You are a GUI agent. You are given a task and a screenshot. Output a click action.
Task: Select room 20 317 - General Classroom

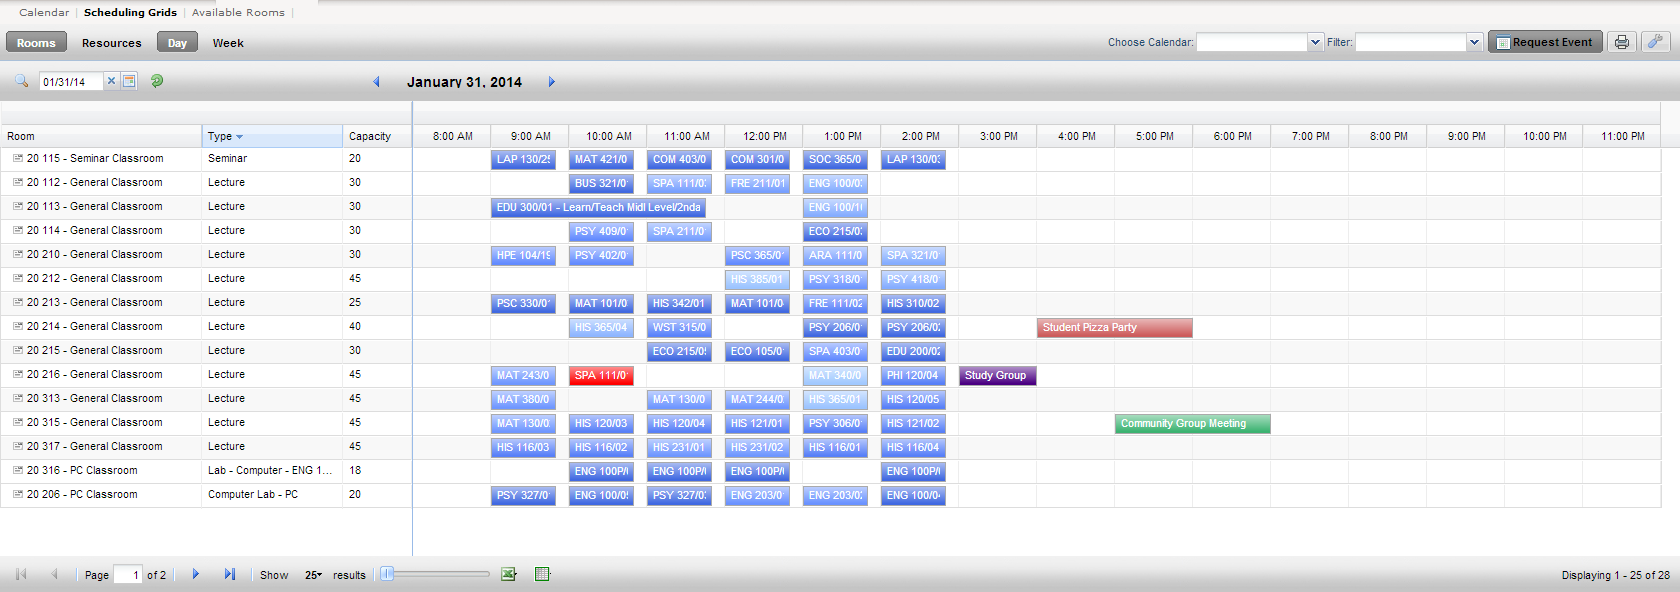(x=95, y=446)
